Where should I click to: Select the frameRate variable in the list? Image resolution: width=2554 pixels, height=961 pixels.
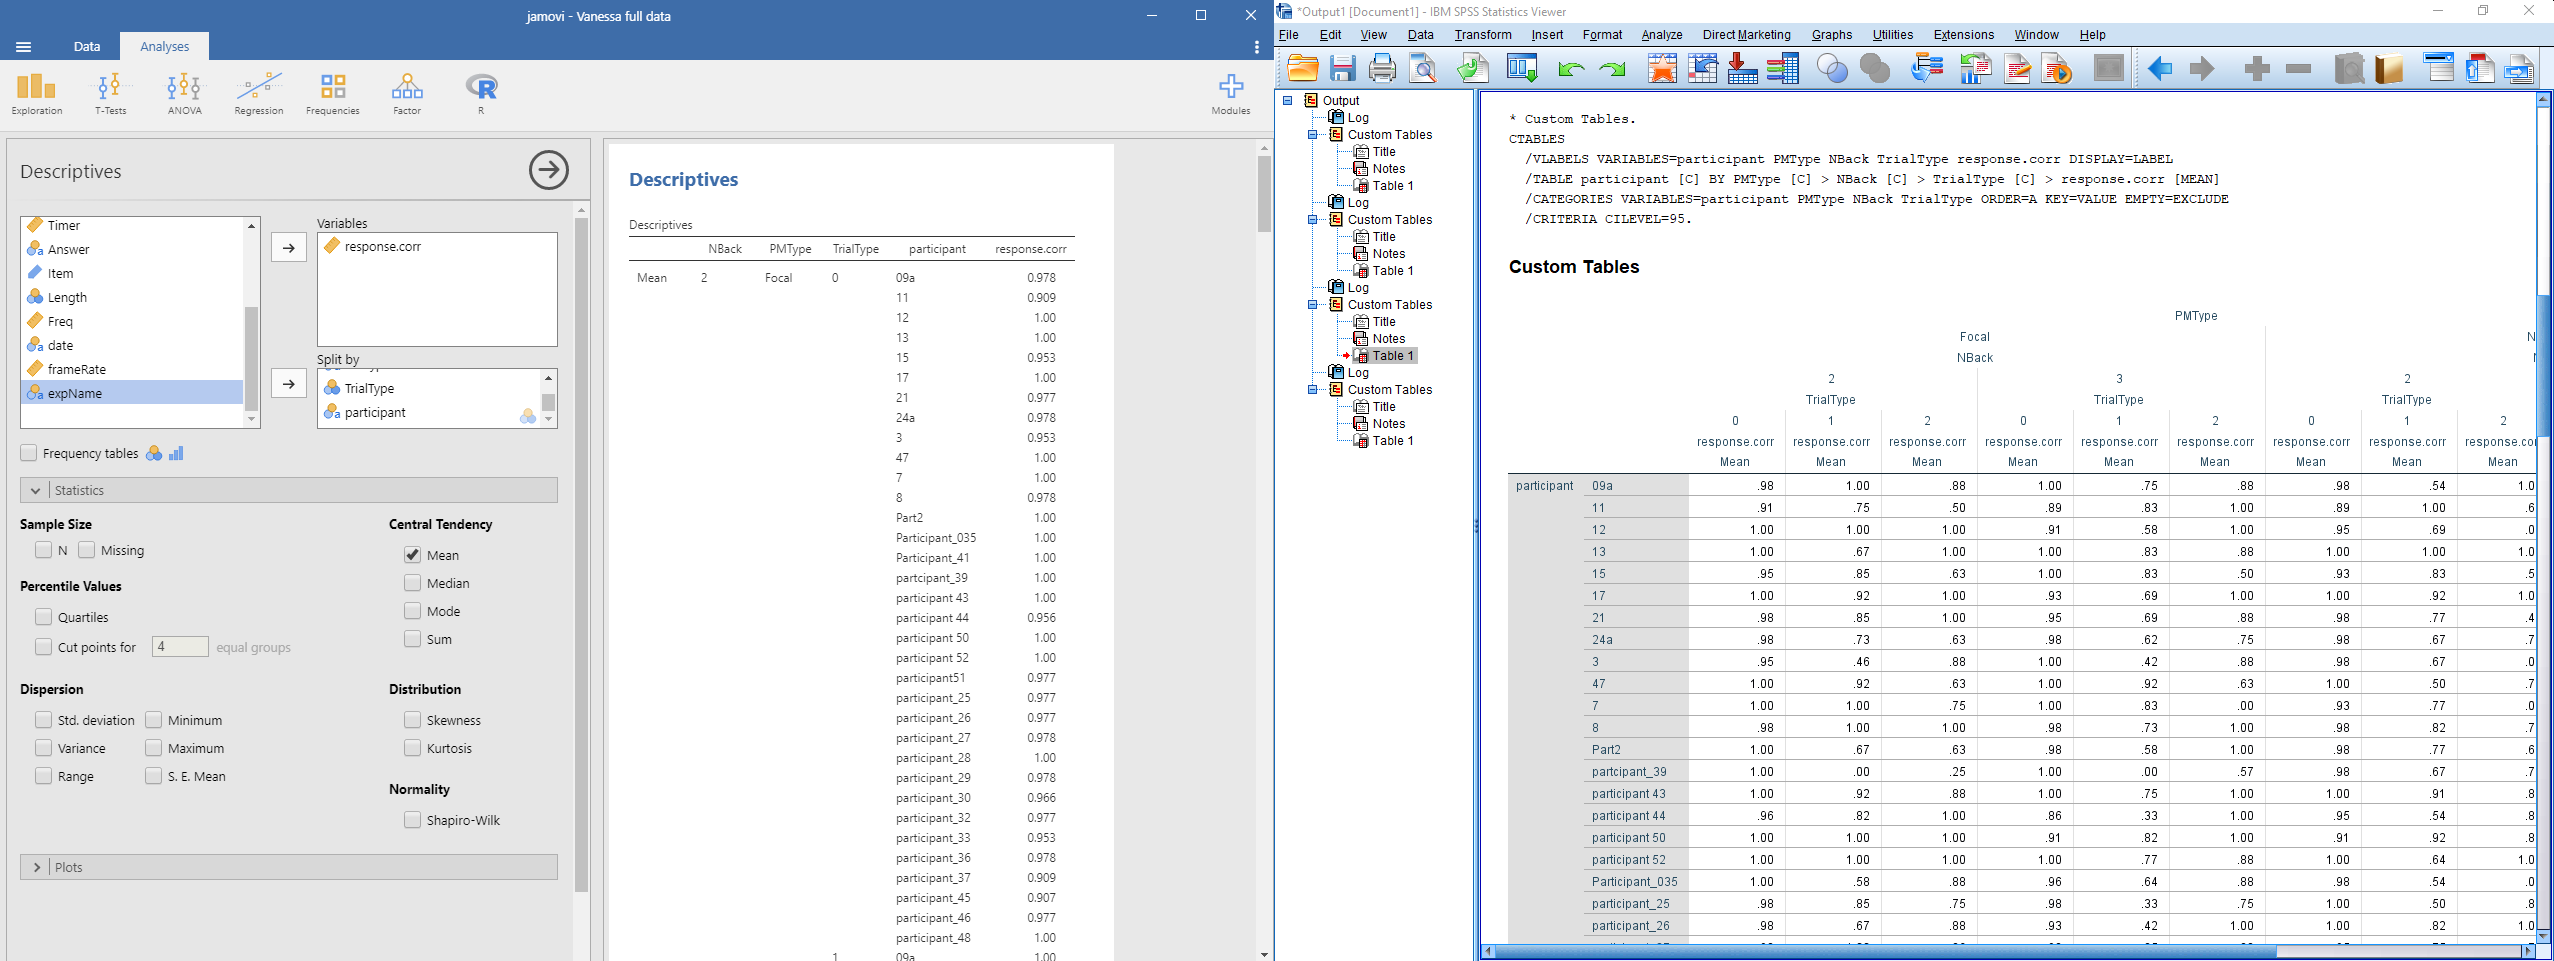point(132,369)
